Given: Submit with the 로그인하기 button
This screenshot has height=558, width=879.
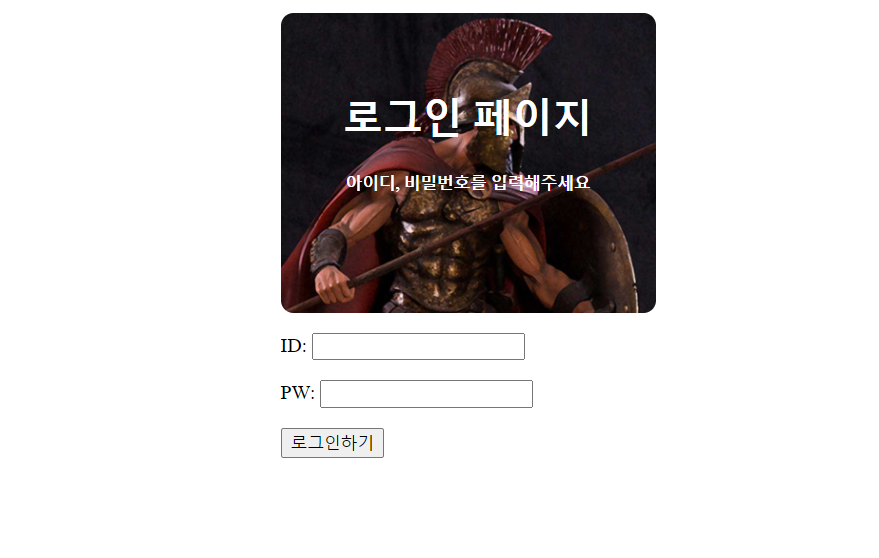Looking at the screenshot, I should click(x=332, y=443).
